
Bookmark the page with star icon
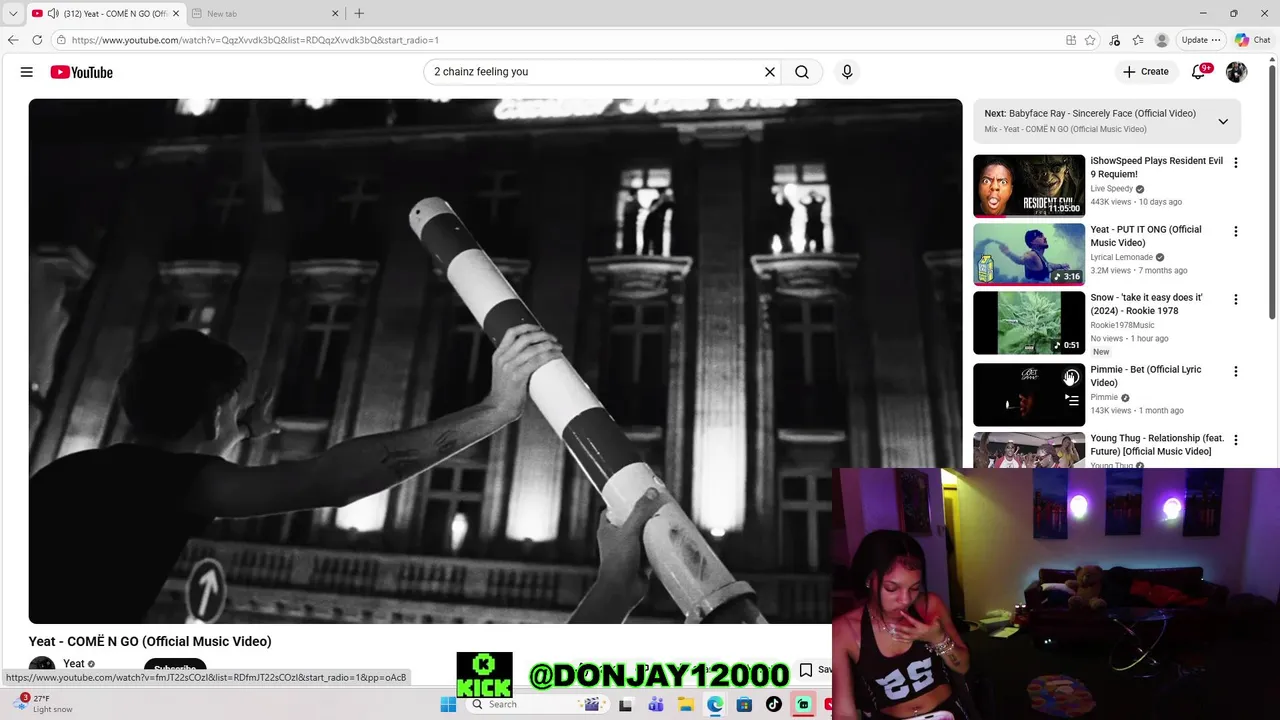click(x=1090, y=40)
